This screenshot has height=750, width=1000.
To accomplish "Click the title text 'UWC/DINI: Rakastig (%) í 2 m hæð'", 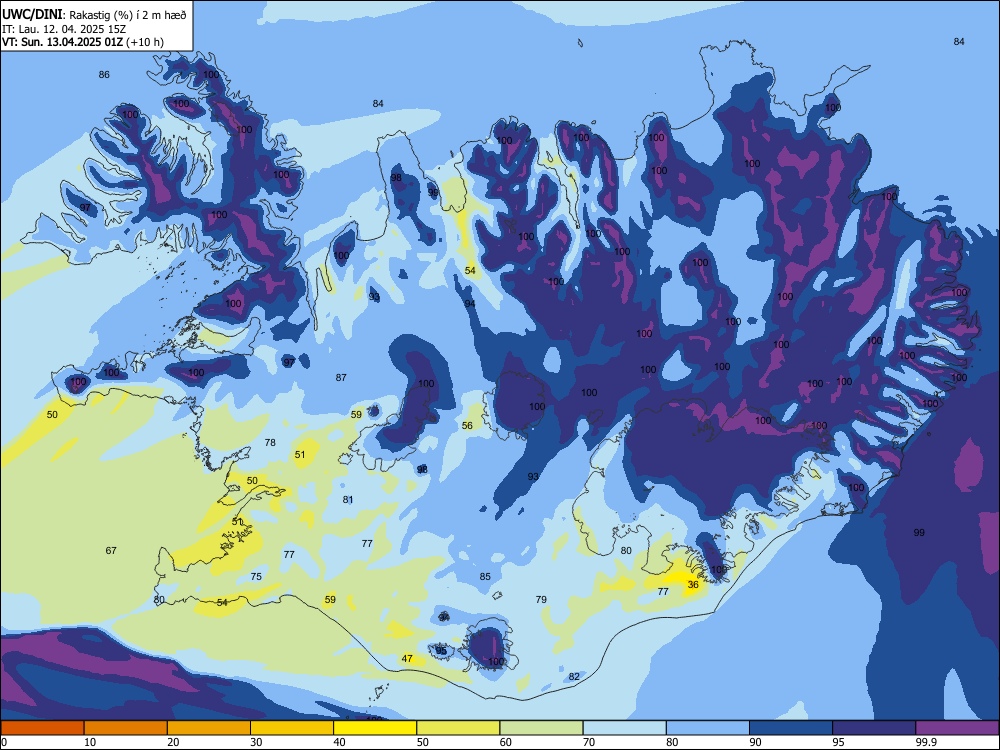I will (x=94, y=14).
